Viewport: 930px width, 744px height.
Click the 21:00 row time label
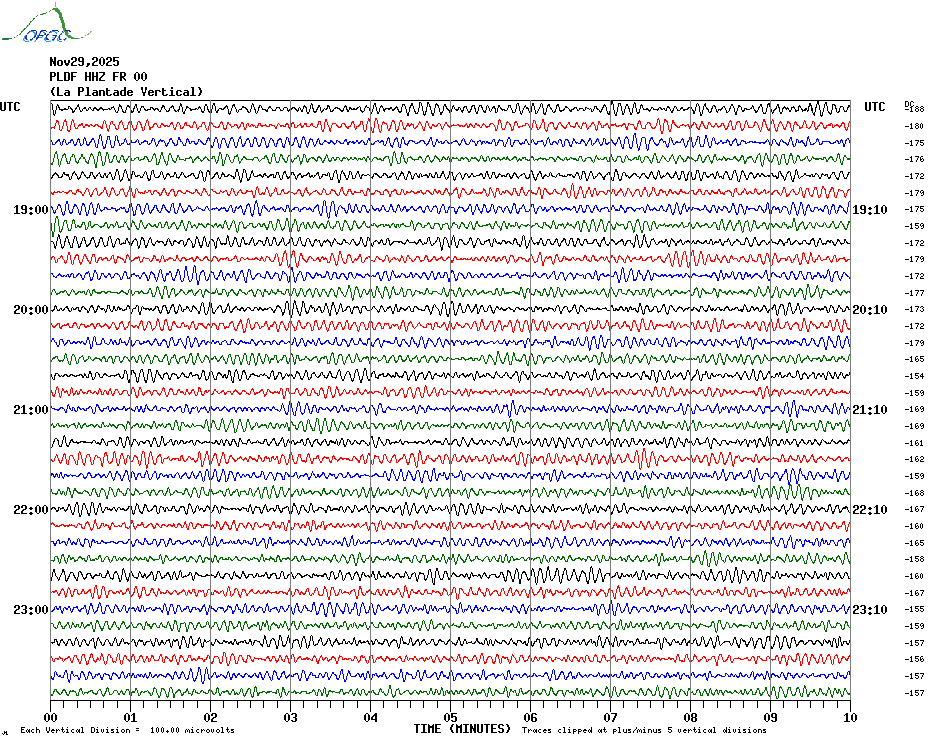31,410
